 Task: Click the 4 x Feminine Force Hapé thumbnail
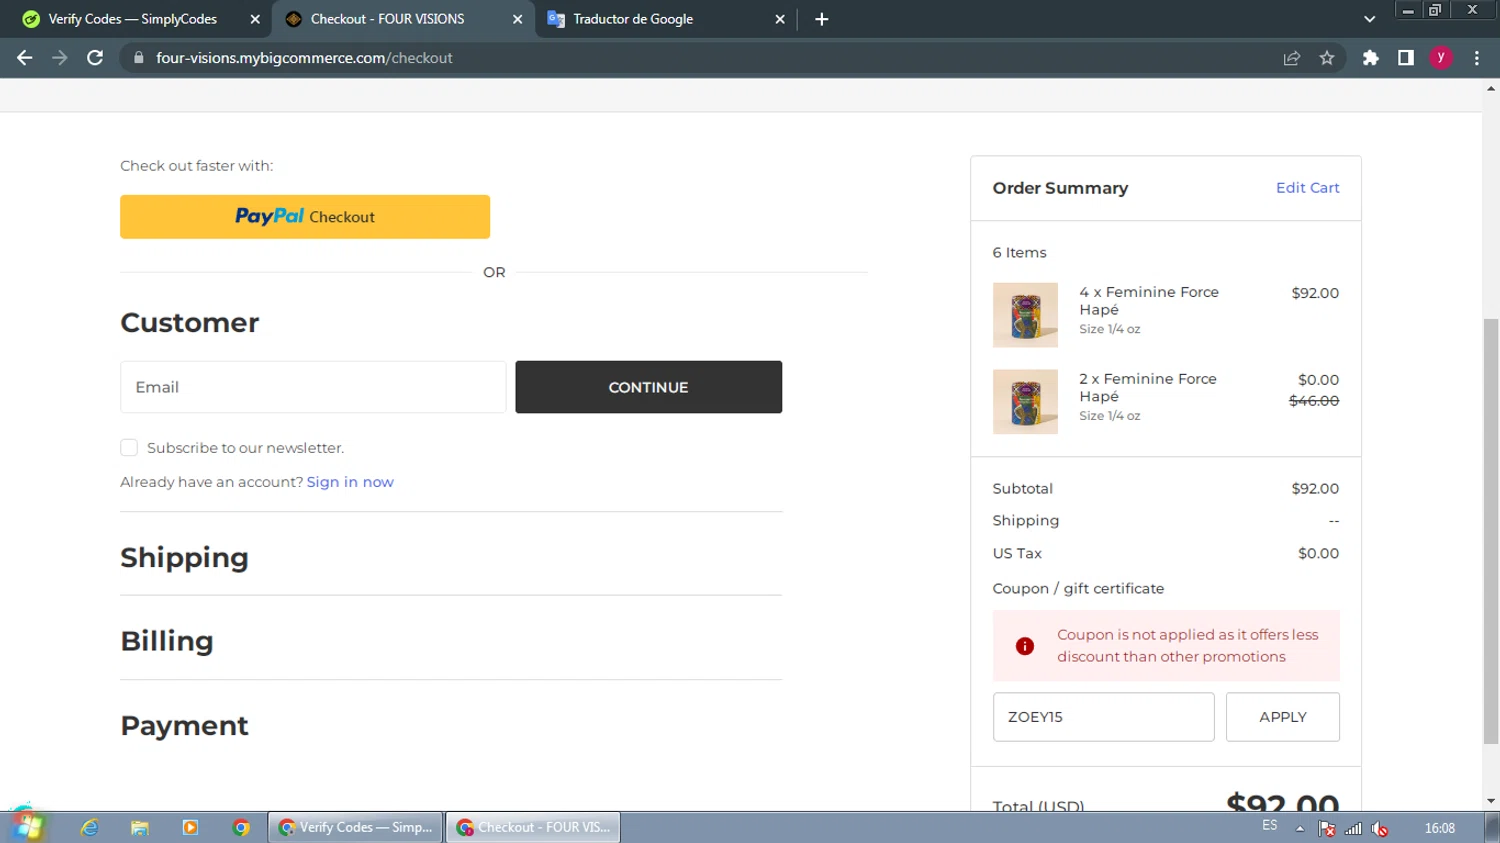tap(1025, 315)
